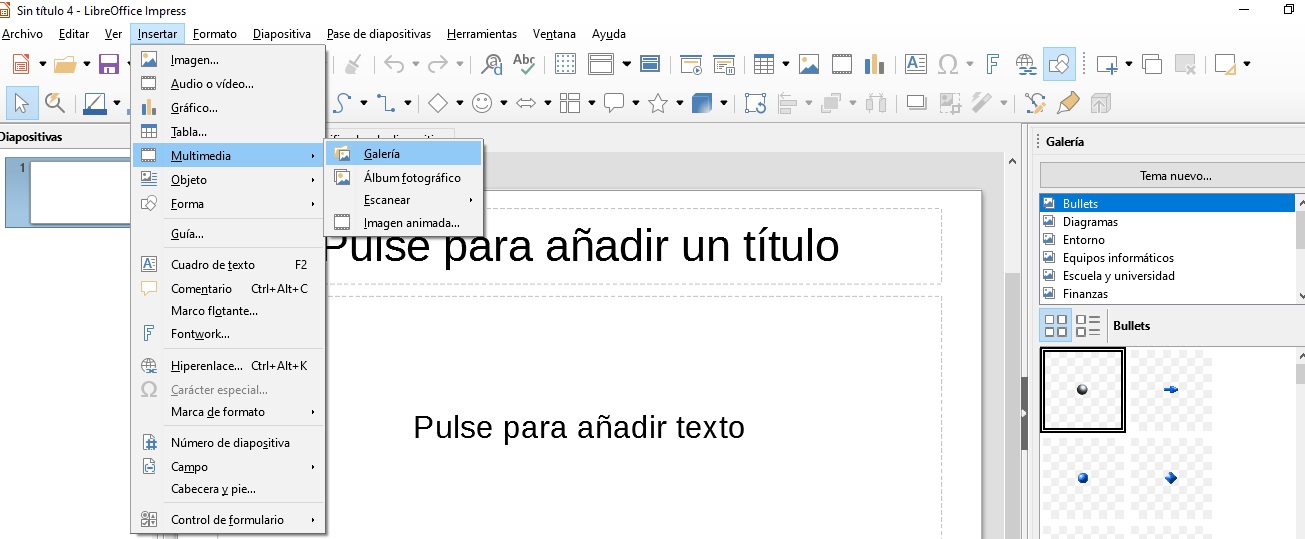Pick the diamond basic shapes tool
This screenshot has width=1305, height=539.
point(438,103)
